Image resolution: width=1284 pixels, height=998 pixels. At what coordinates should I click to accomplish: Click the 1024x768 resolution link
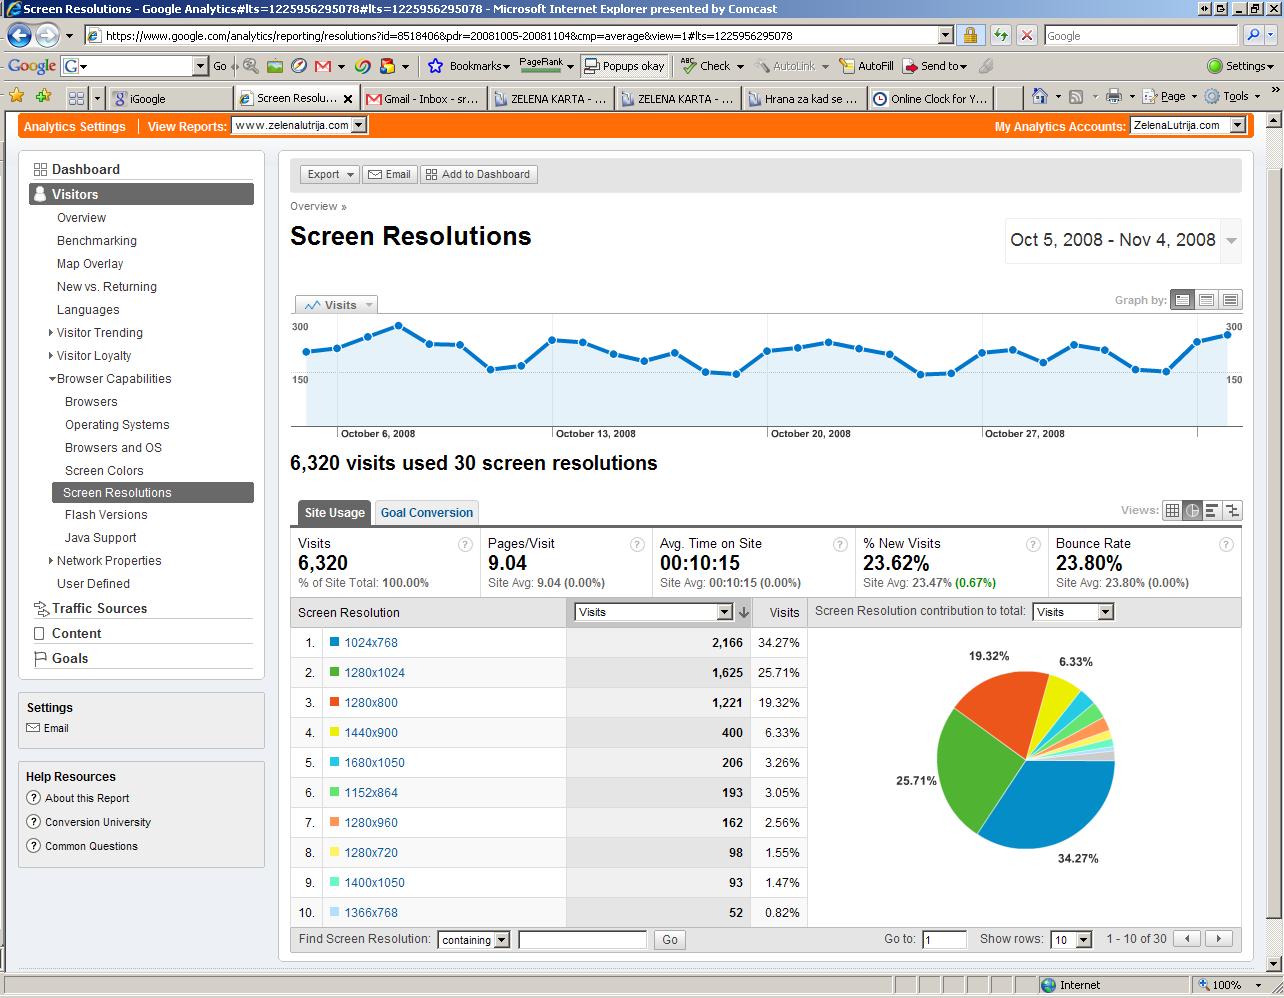click(371, 642)
